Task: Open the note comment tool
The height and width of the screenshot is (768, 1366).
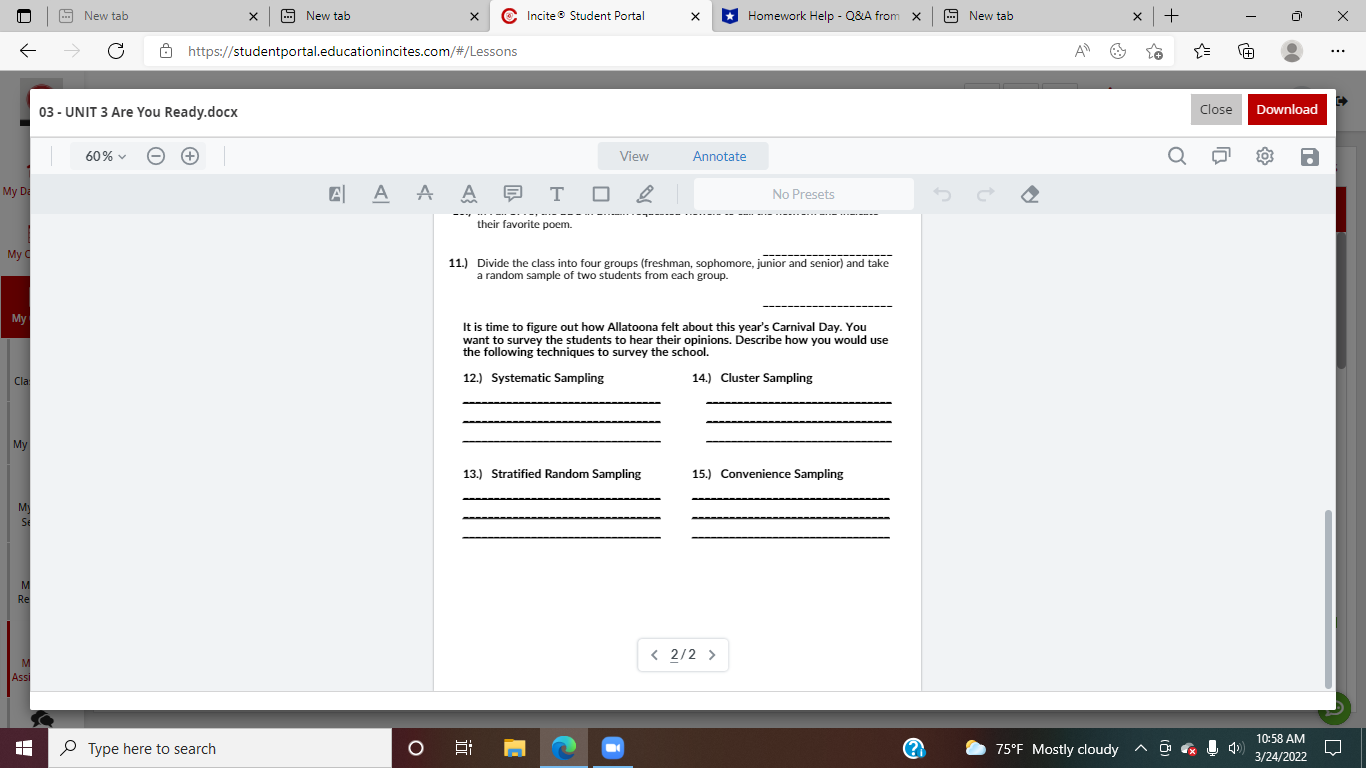Action: pos(513,193)
